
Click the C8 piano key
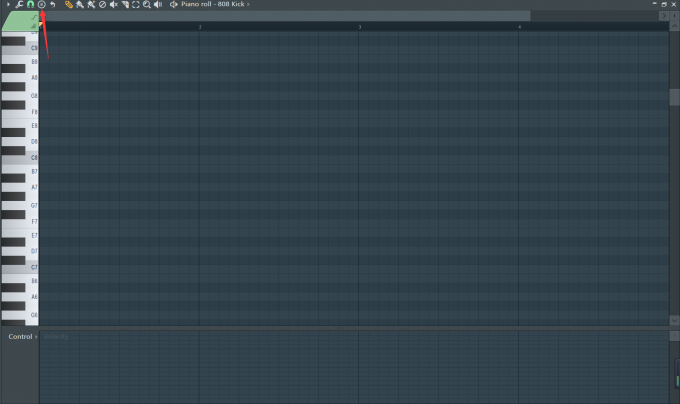pyautogui.click(x=20, y=158)
